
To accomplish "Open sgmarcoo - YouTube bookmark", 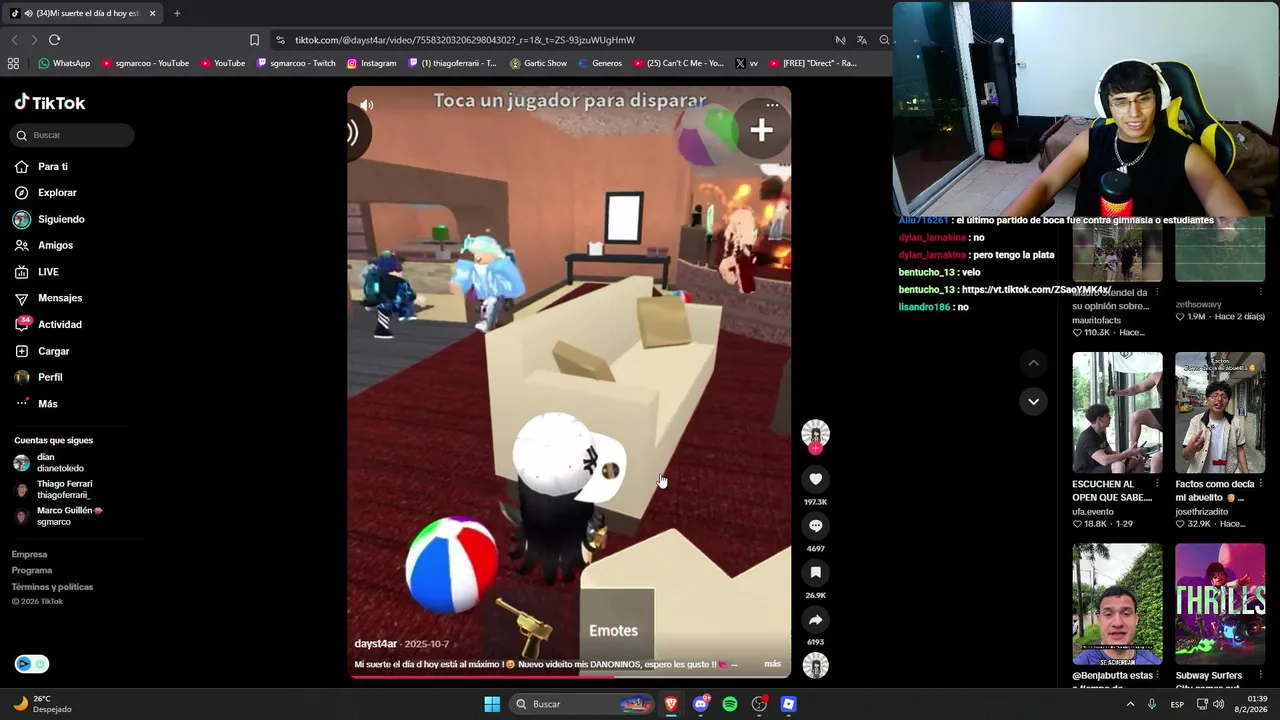I will tap(145, 63).
